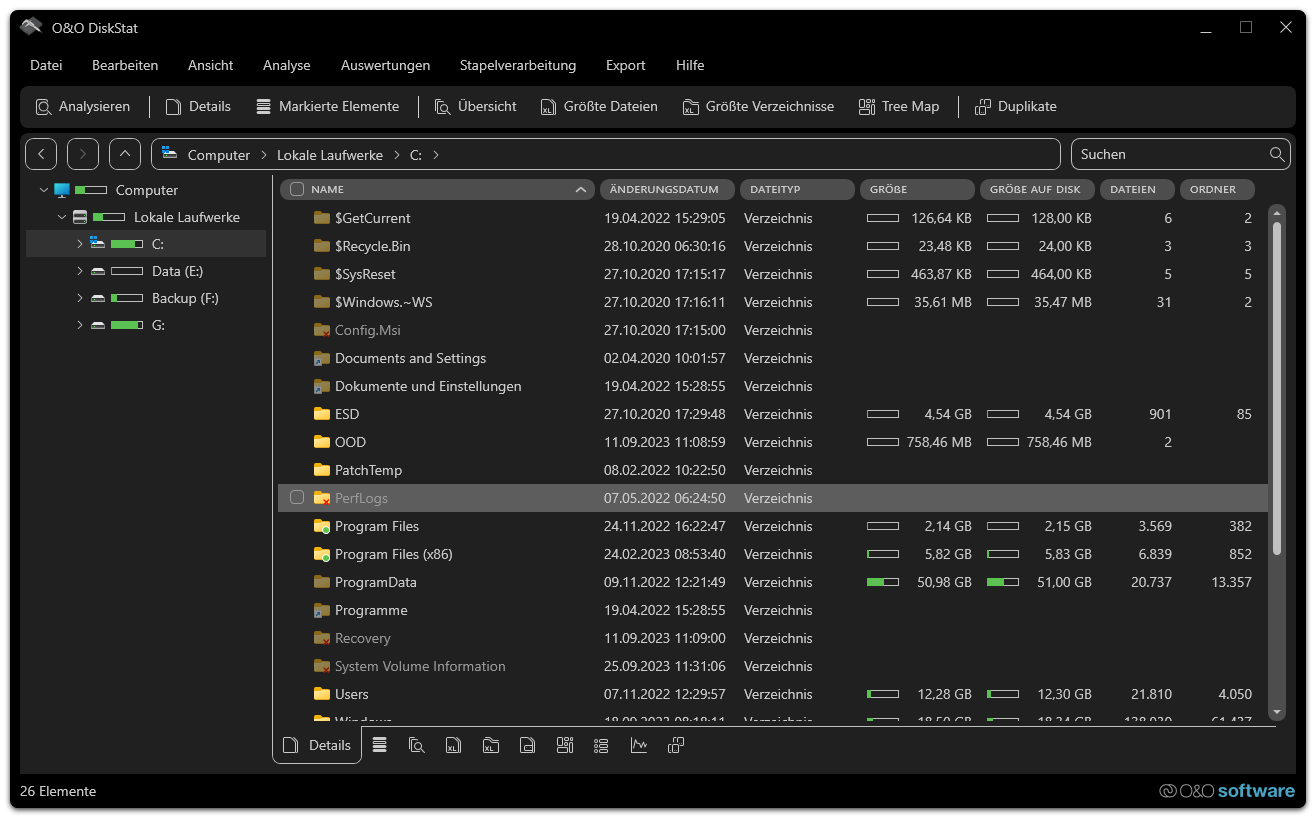Click the Users folder icon
The height and width of the screenshot is (818, 1316).
click(322, 694)
